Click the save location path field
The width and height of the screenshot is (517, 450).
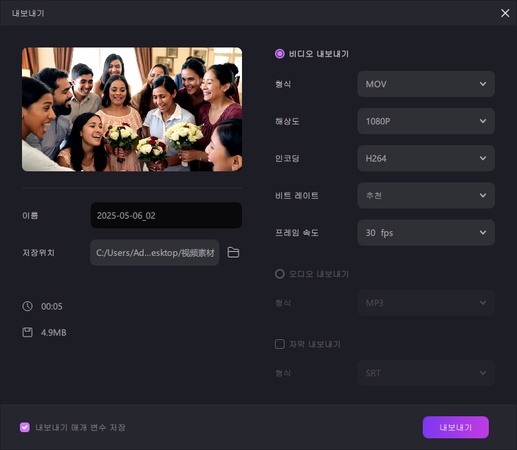[155, 253]
